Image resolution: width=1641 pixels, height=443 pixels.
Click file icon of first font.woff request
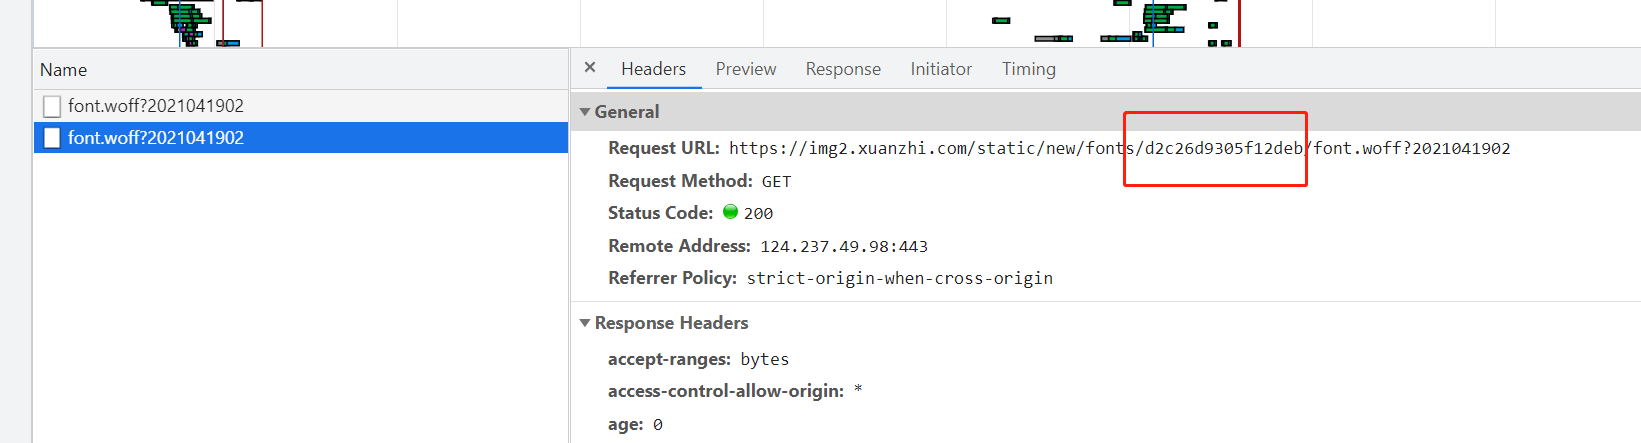52,106
